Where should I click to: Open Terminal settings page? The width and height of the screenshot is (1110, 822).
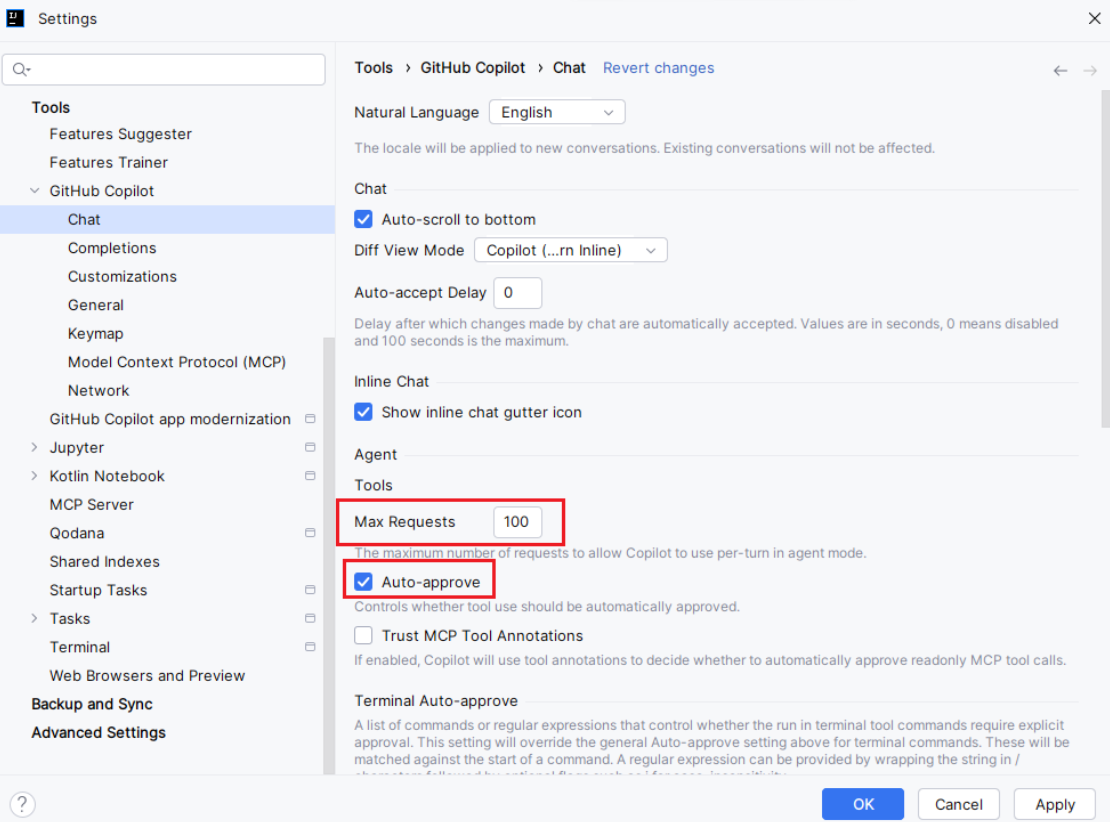[79, 647]
